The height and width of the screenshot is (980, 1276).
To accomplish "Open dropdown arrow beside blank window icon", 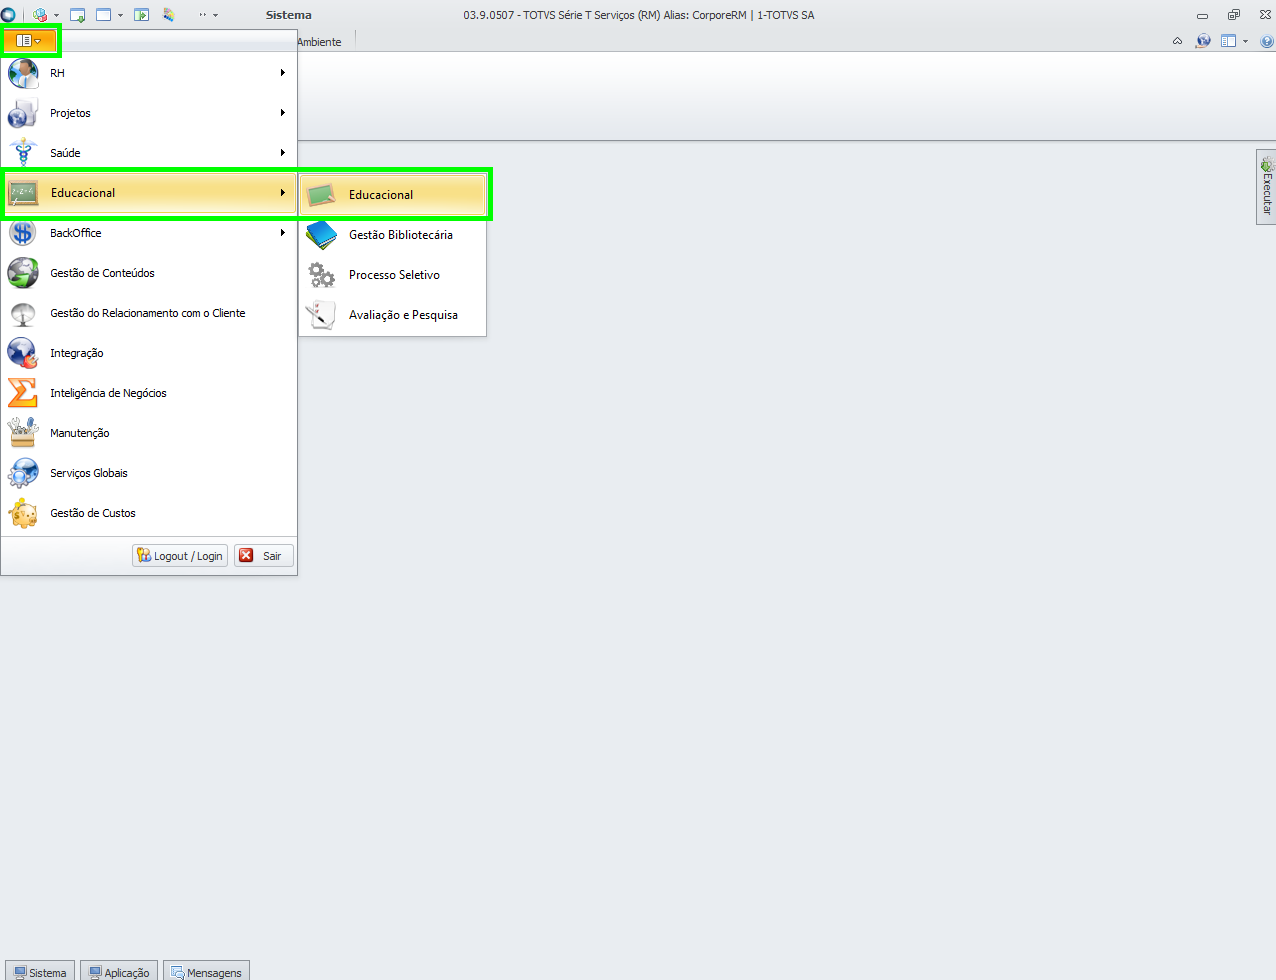I will point(120,16).
